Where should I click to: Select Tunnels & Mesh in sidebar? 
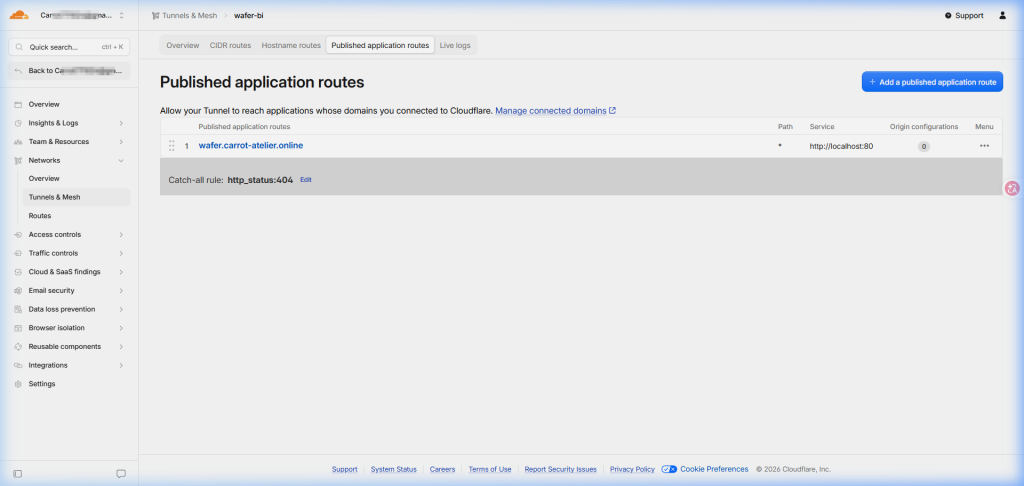(x=76, y=197)
